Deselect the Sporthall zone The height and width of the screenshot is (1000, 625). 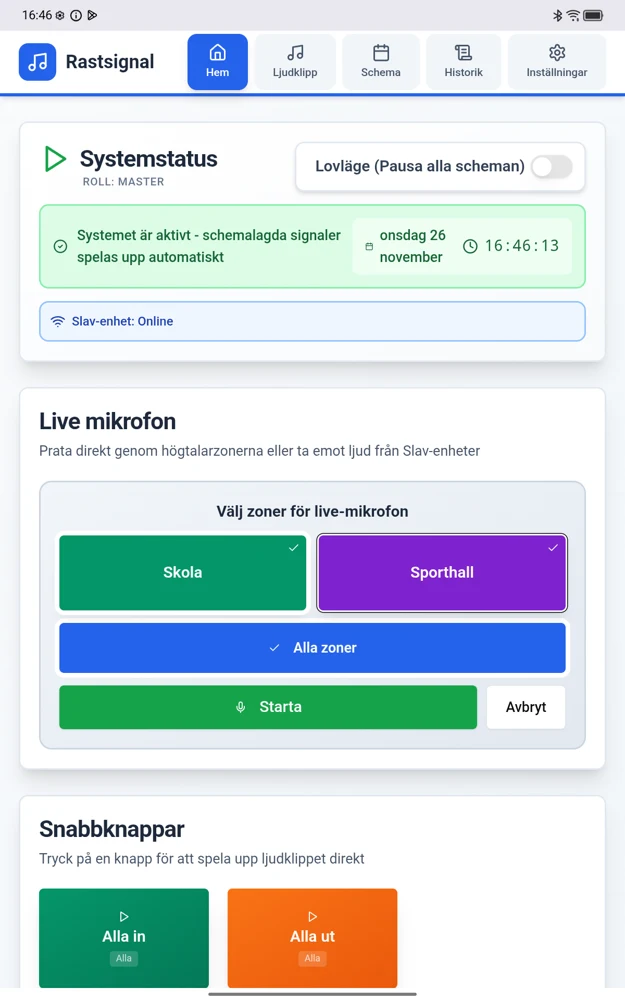(442, 573)
